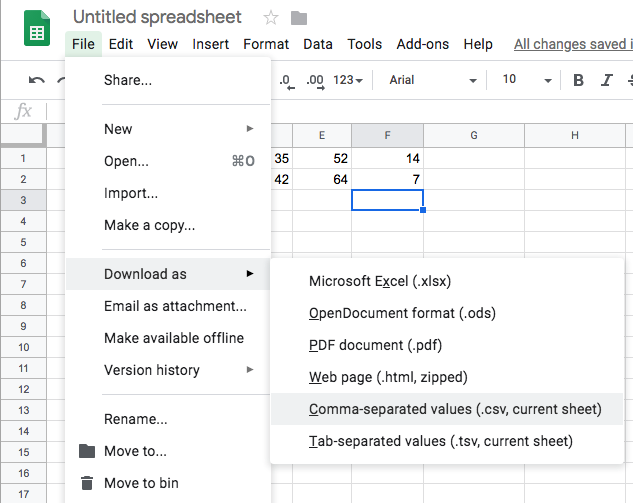Click the increase decimal places button

coord(315,80)
